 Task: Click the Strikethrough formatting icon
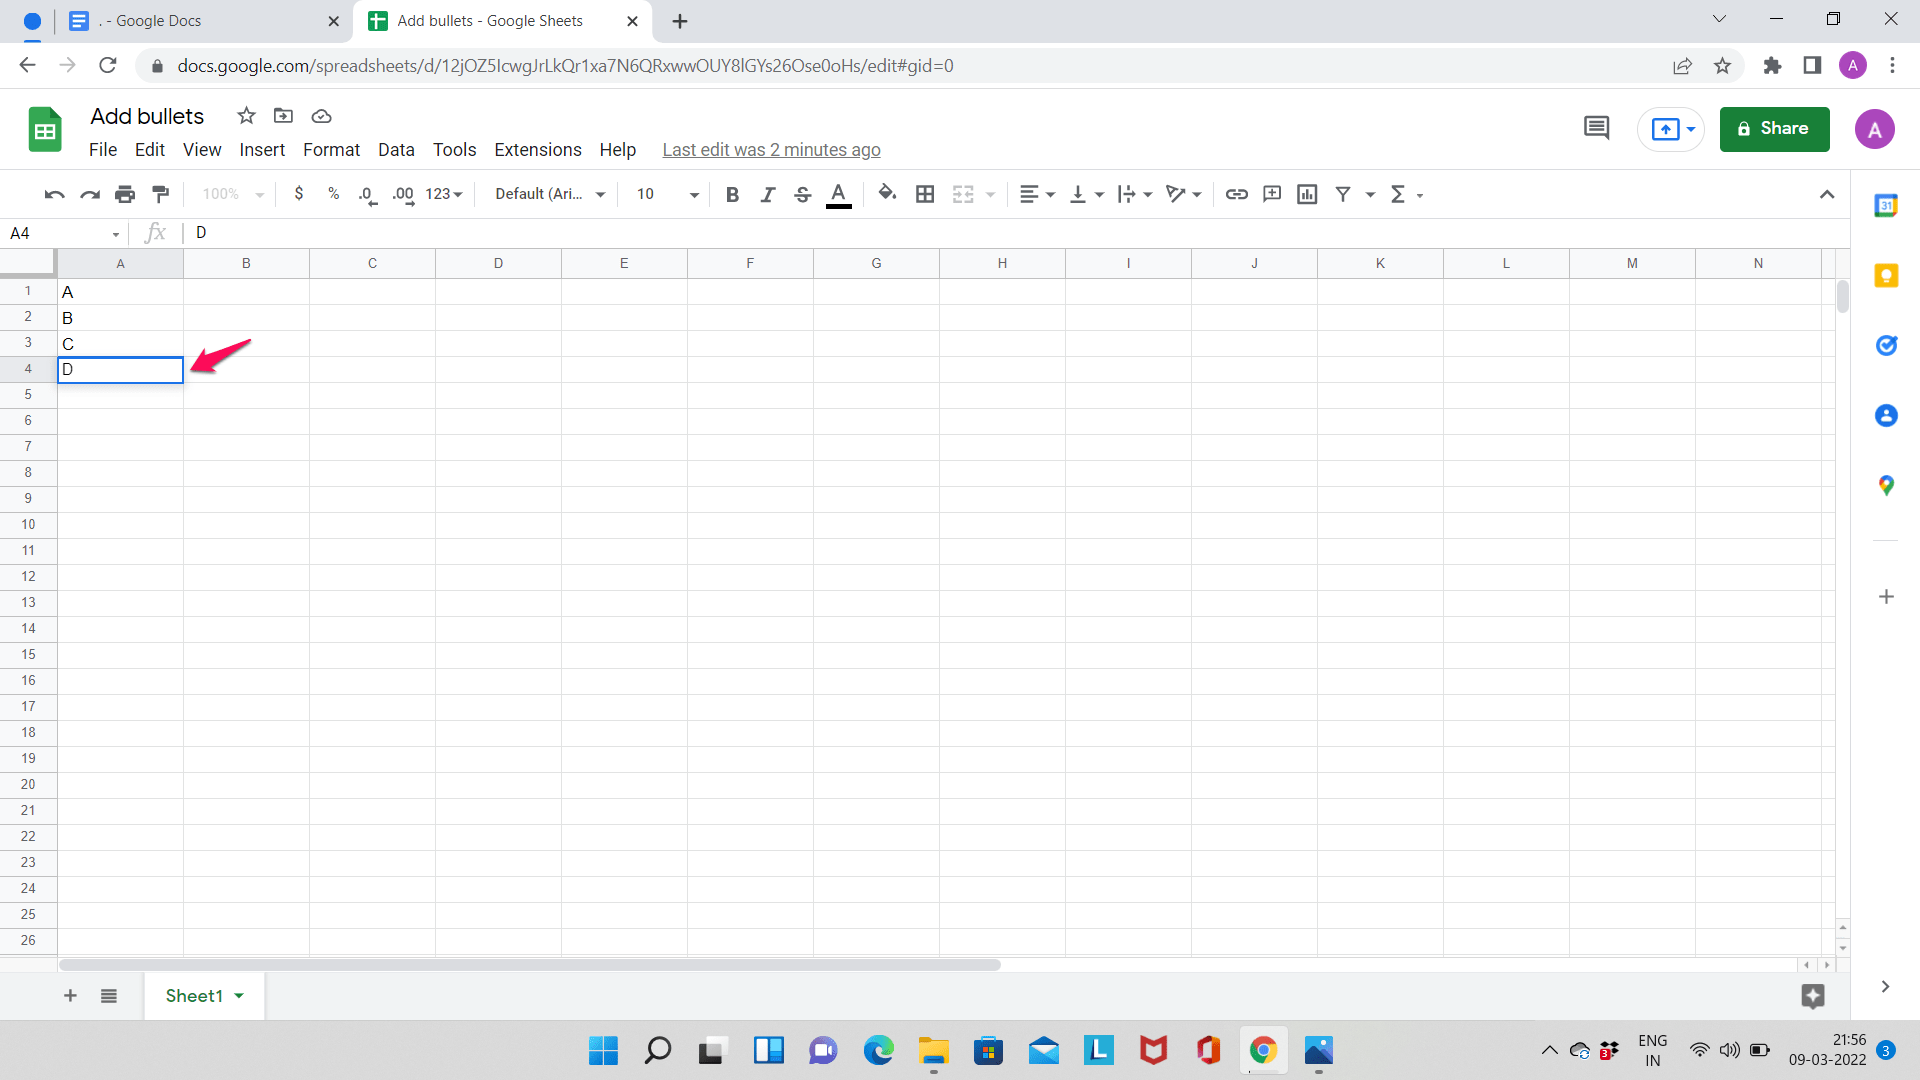pyautogui.click(x=802, y=195)
